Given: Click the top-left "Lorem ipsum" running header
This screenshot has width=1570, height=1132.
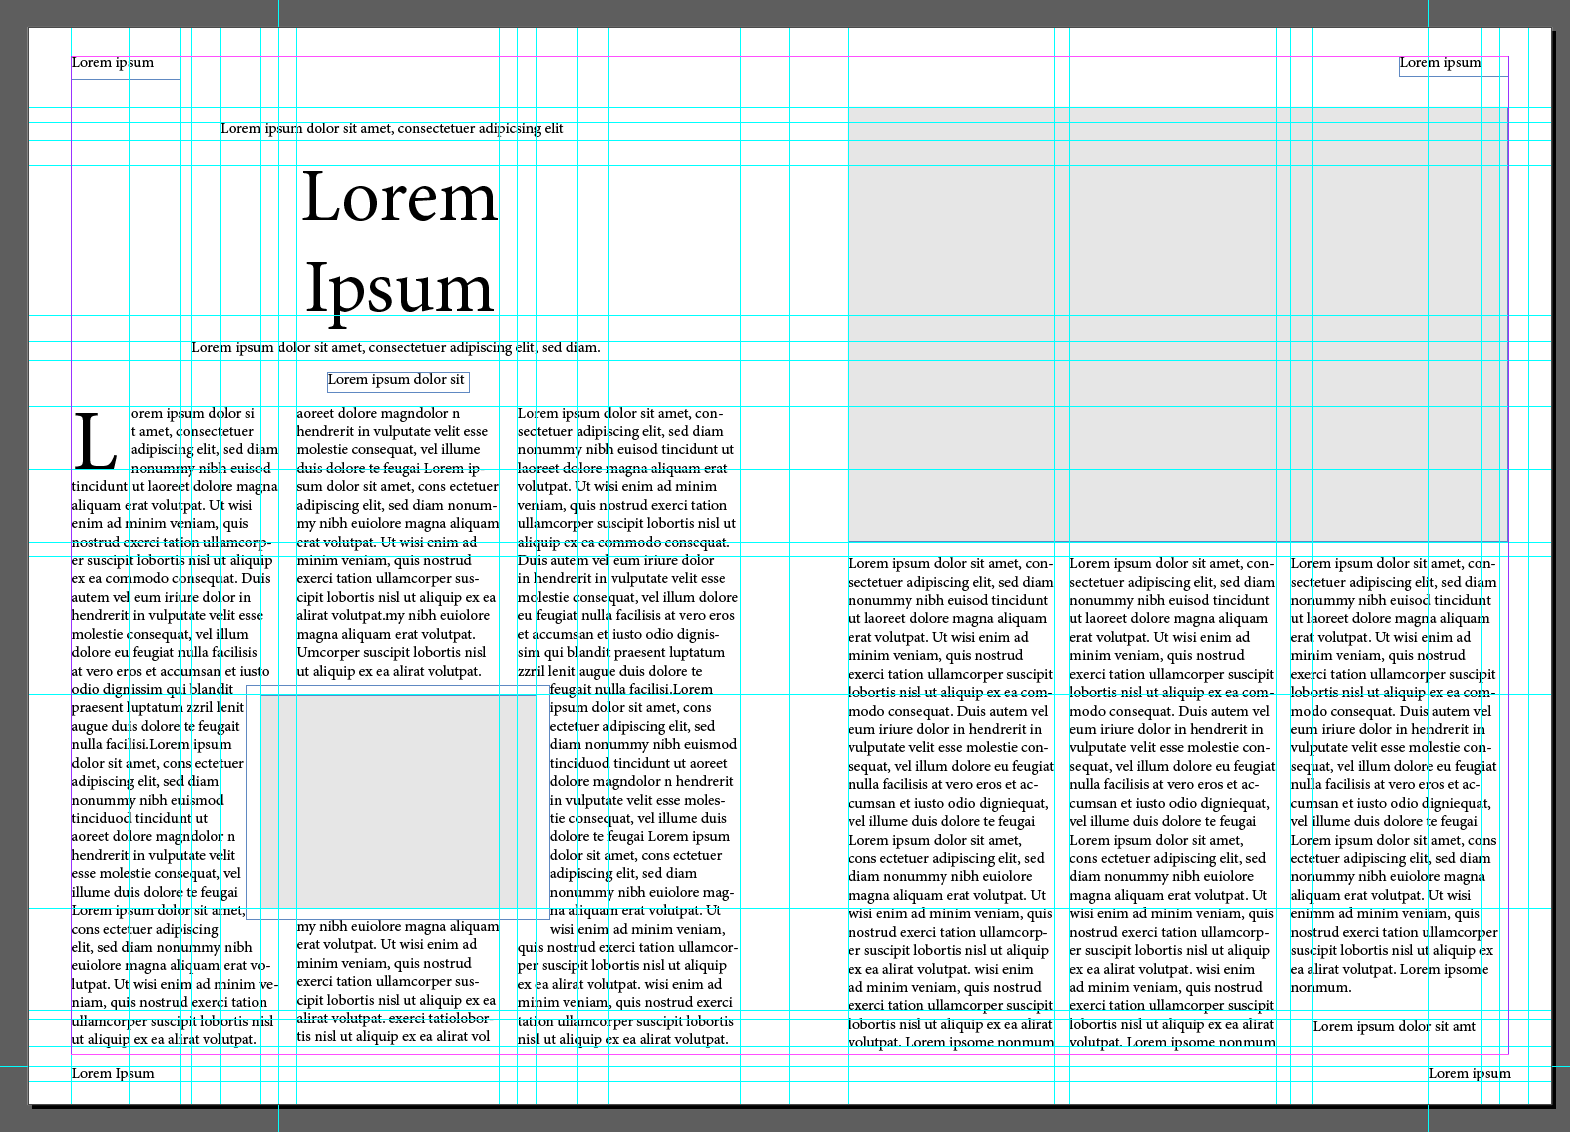Looking at the screenshot, I should [113, 63].
